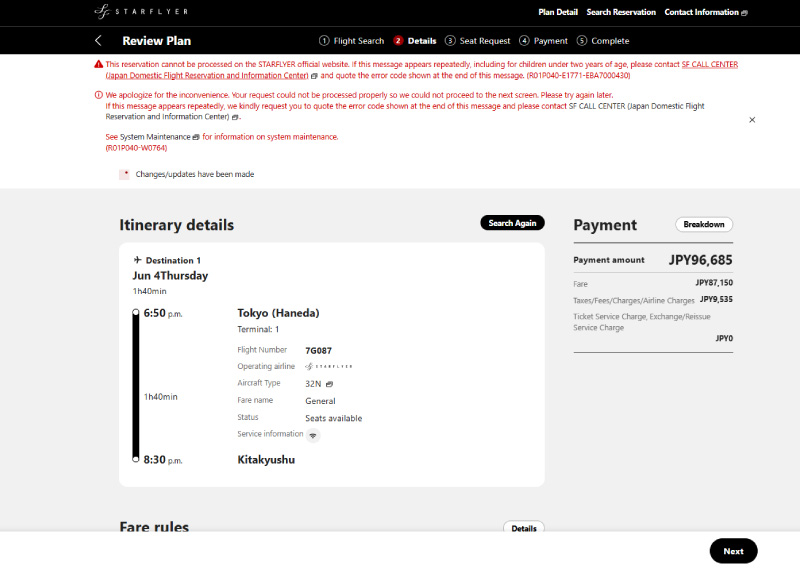Viewport: 800px width, 570px height.
Task: Expand the payment Breakdown
Action: click(x=704, y=225)
